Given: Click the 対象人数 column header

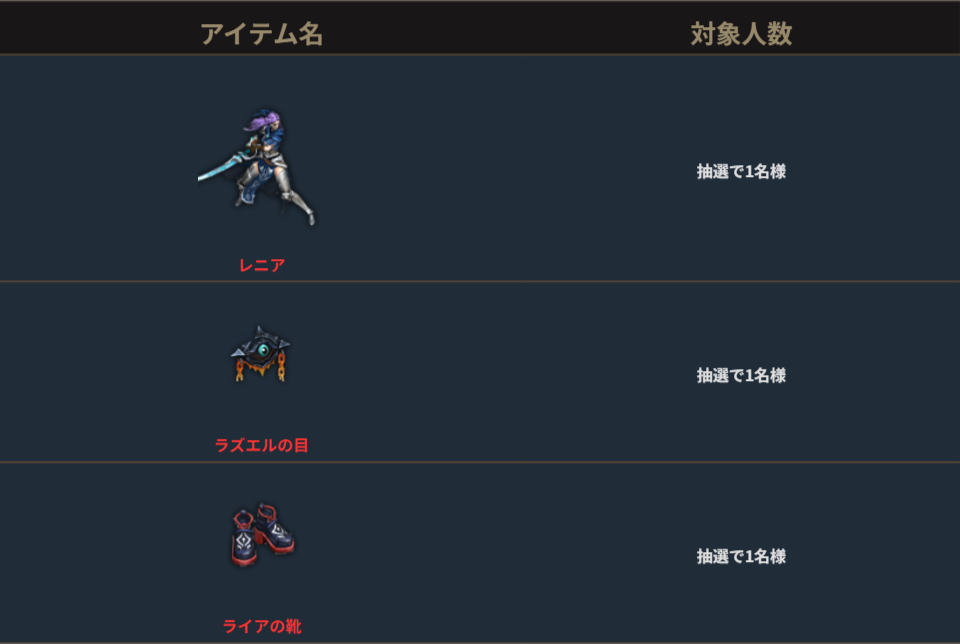Looking at the screenshot, I should pyautogui.click(x=741, y=34).
